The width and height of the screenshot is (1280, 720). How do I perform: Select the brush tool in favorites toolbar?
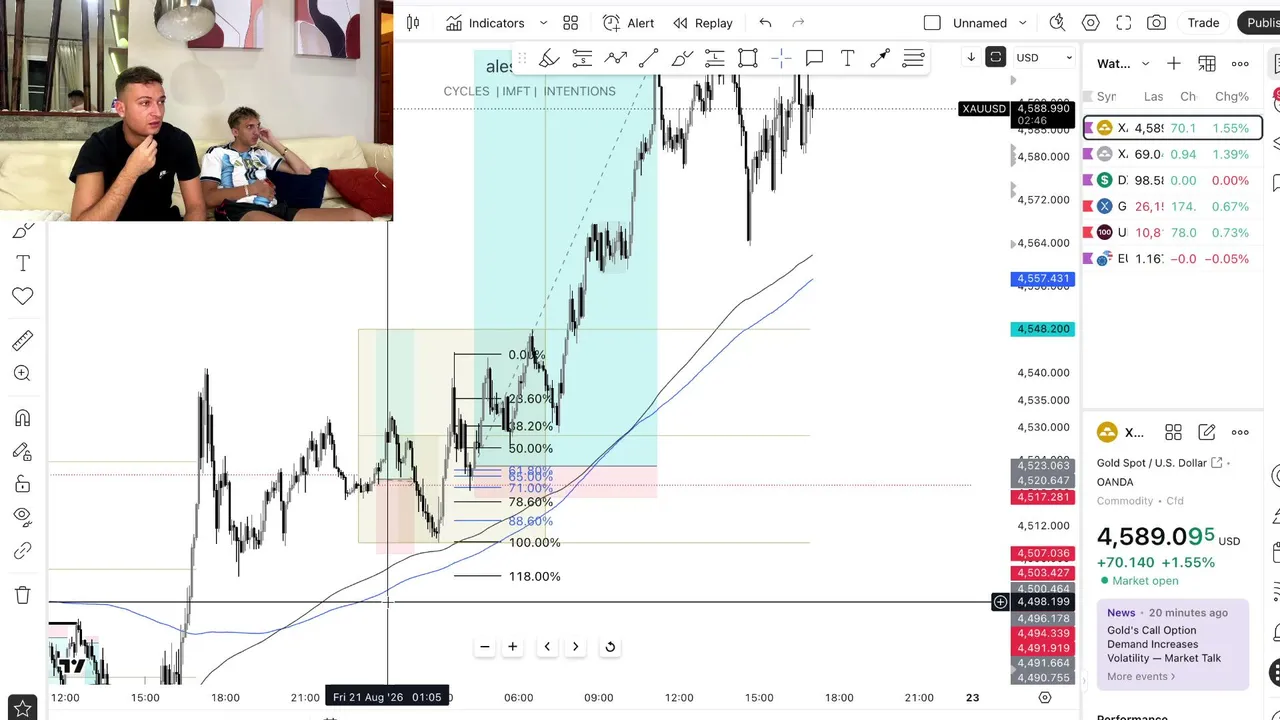pos(549,59)
